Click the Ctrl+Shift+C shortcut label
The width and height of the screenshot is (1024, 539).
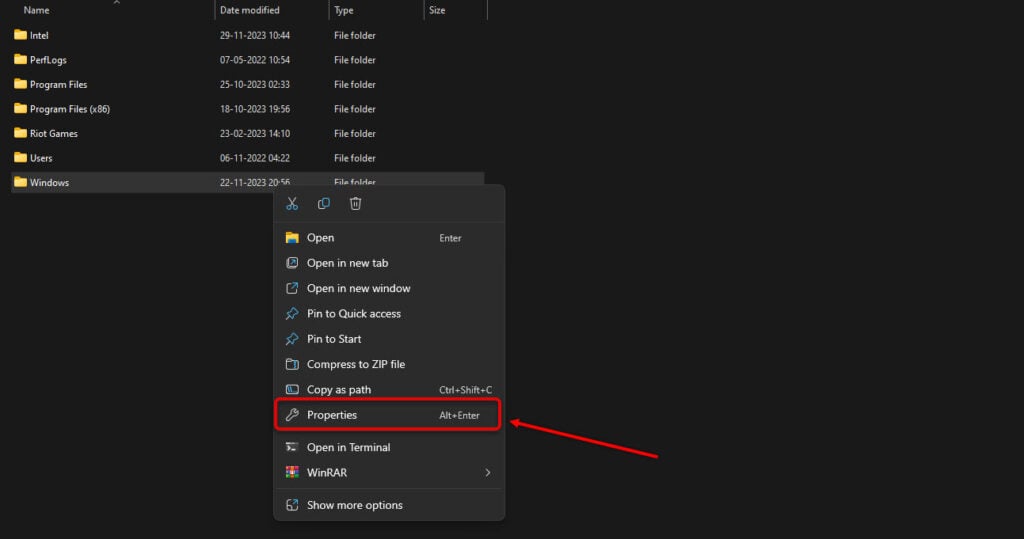pyautogui.click(x=466, y=390)
